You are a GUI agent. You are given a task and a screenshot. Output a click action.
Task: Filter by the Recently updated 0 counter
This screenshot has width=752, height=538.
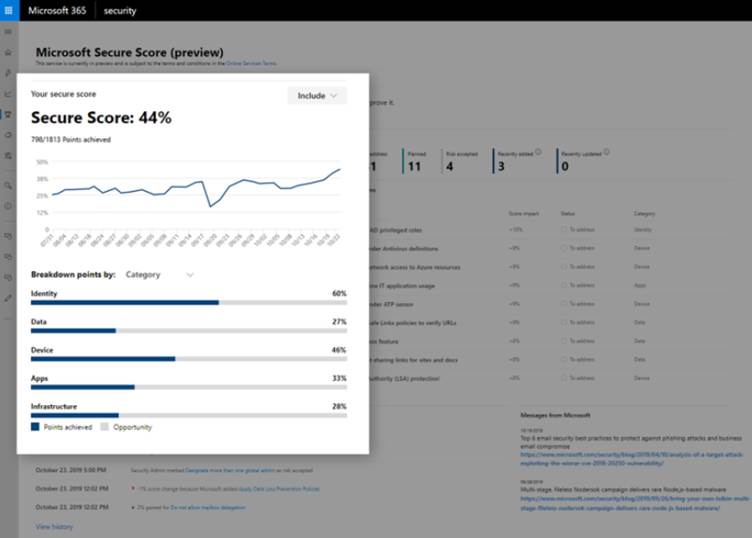coord(583,161)
